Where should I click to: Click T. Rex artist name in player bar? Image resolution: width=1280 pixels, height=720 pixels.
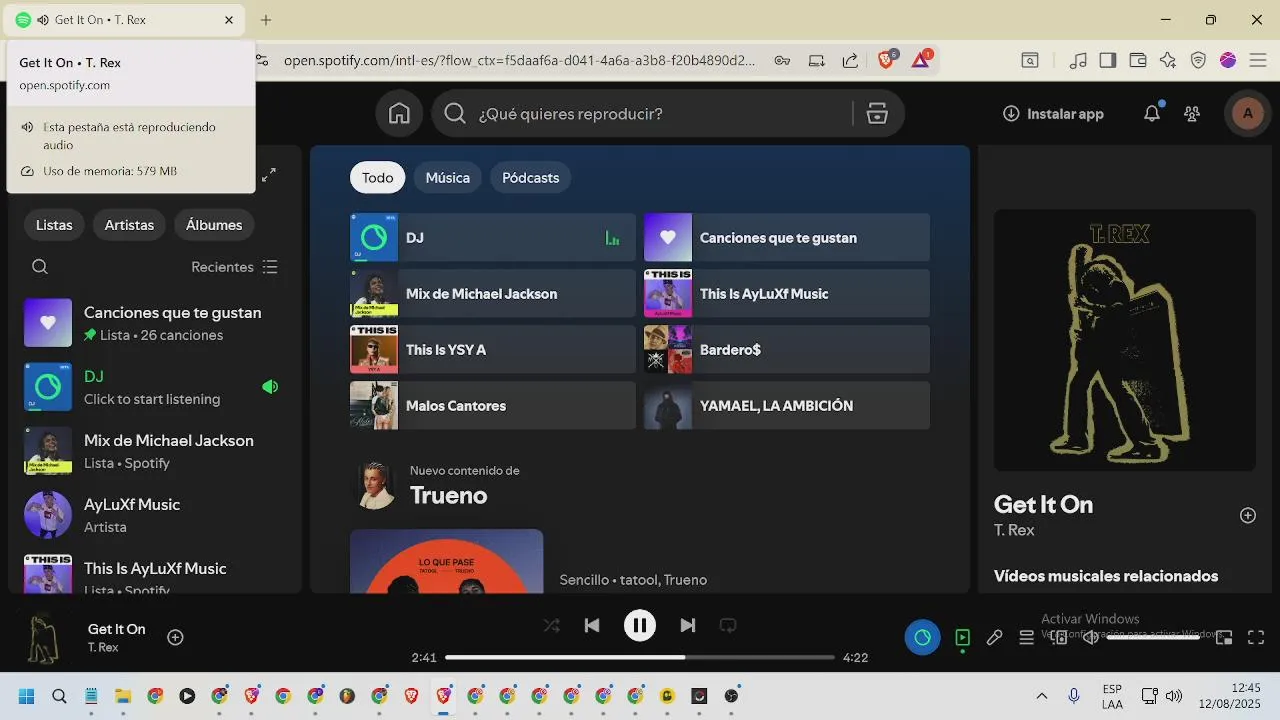[103, 648]
